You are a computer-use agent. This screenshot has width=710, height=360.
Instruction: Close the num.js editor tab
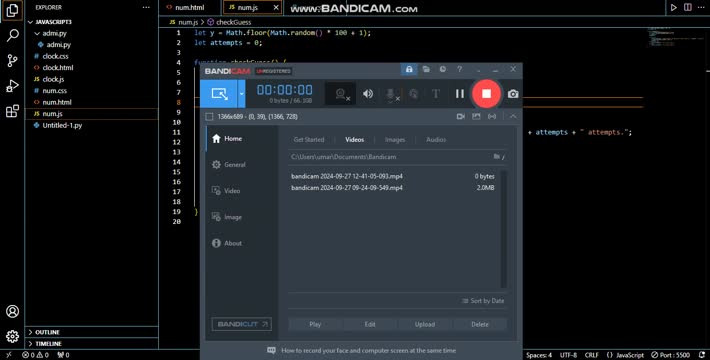(x=276, y=7)
